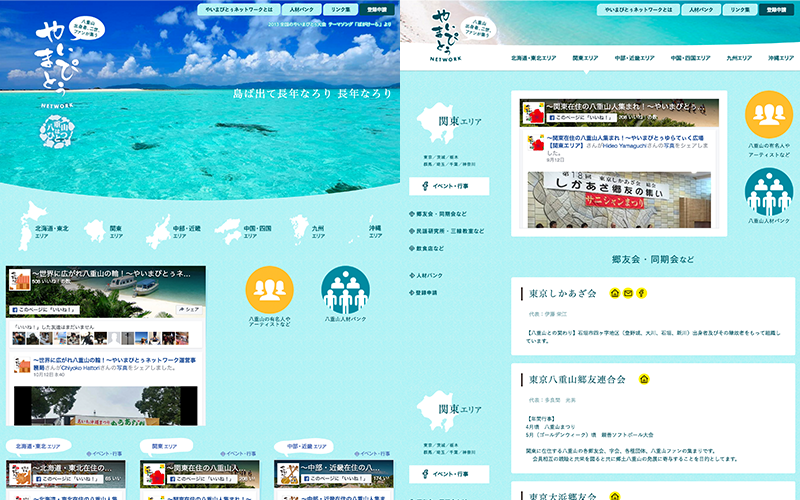Click the sanshin avatar on the 中部・近畿在住 widget

pyautogui.click(x=288, y=474)
